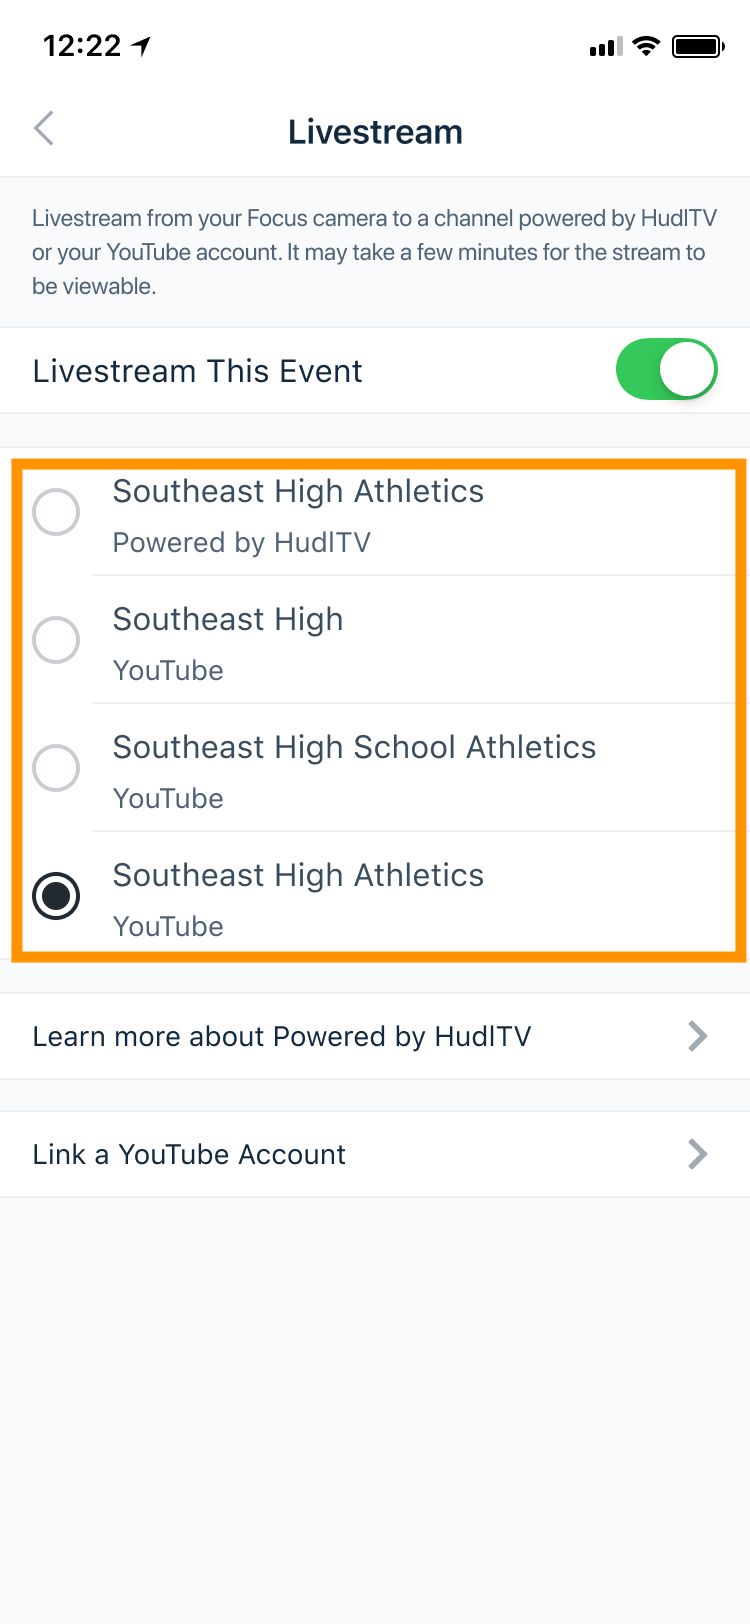Disable the Livestream This Event toggle
The height and width of the screenshot is (1624, 750).
(x=666, y=369)
